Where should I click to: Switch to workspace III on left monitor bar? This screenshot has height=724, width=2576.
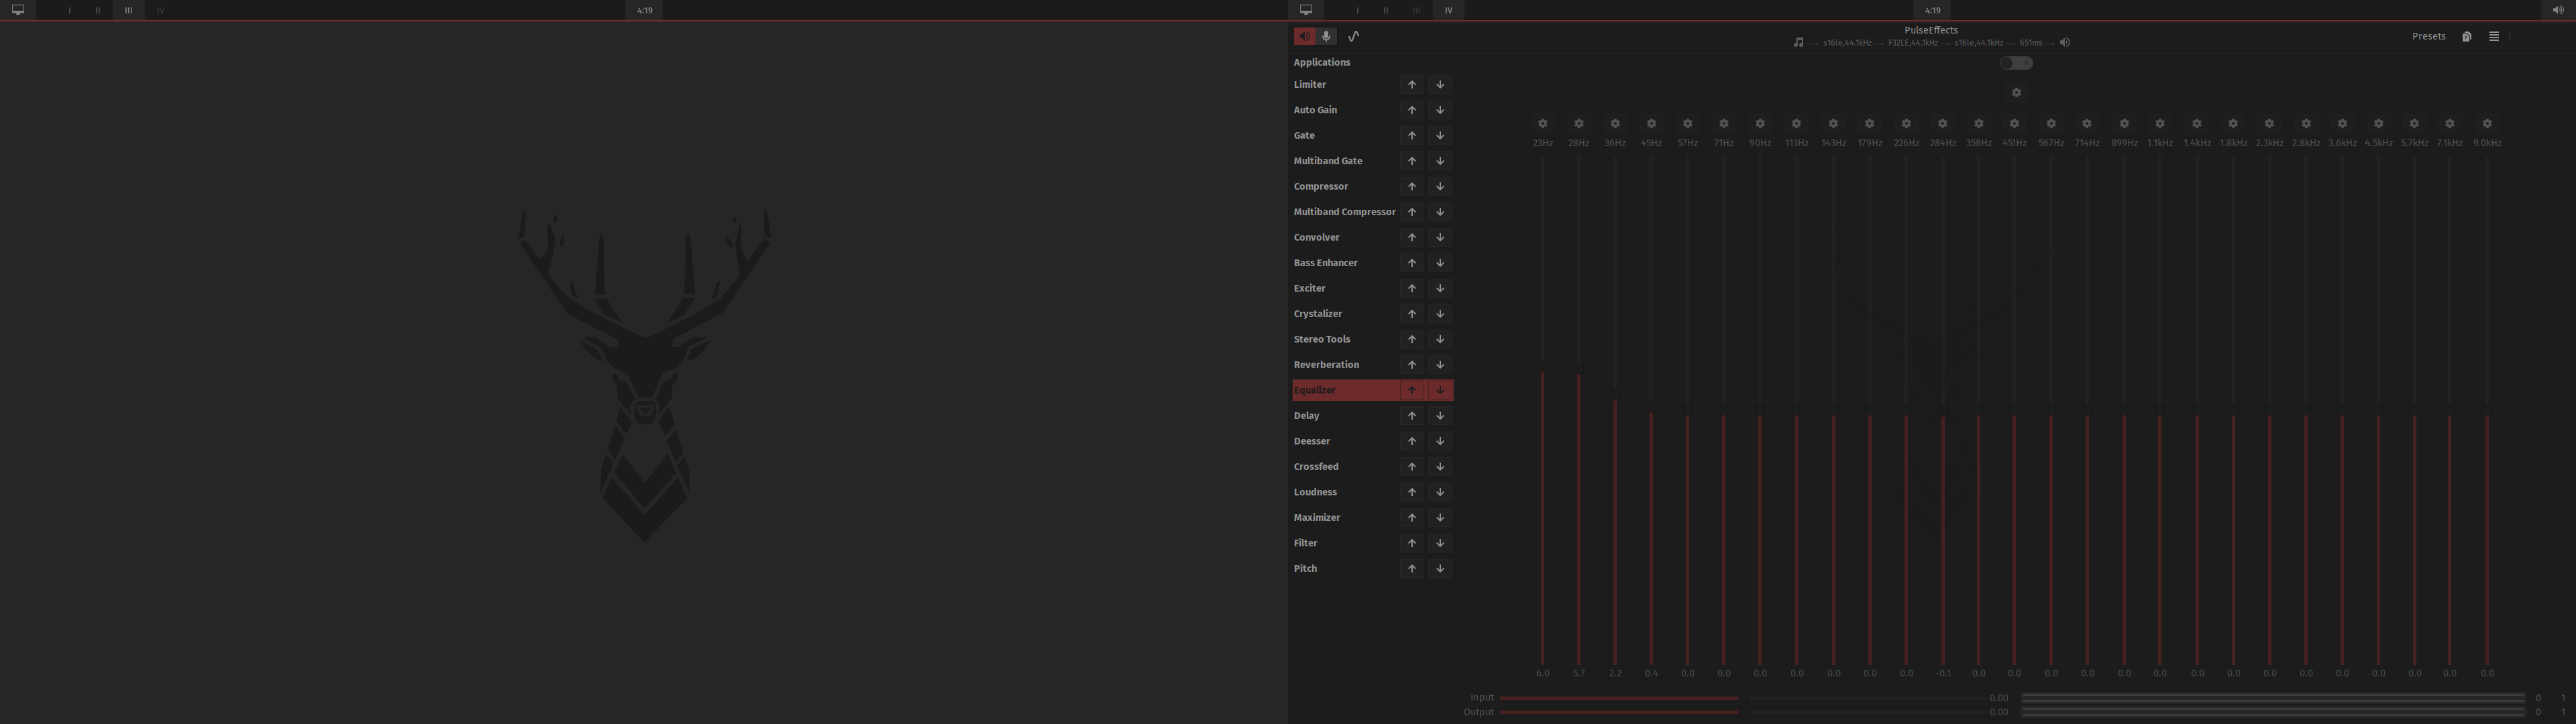128,10
